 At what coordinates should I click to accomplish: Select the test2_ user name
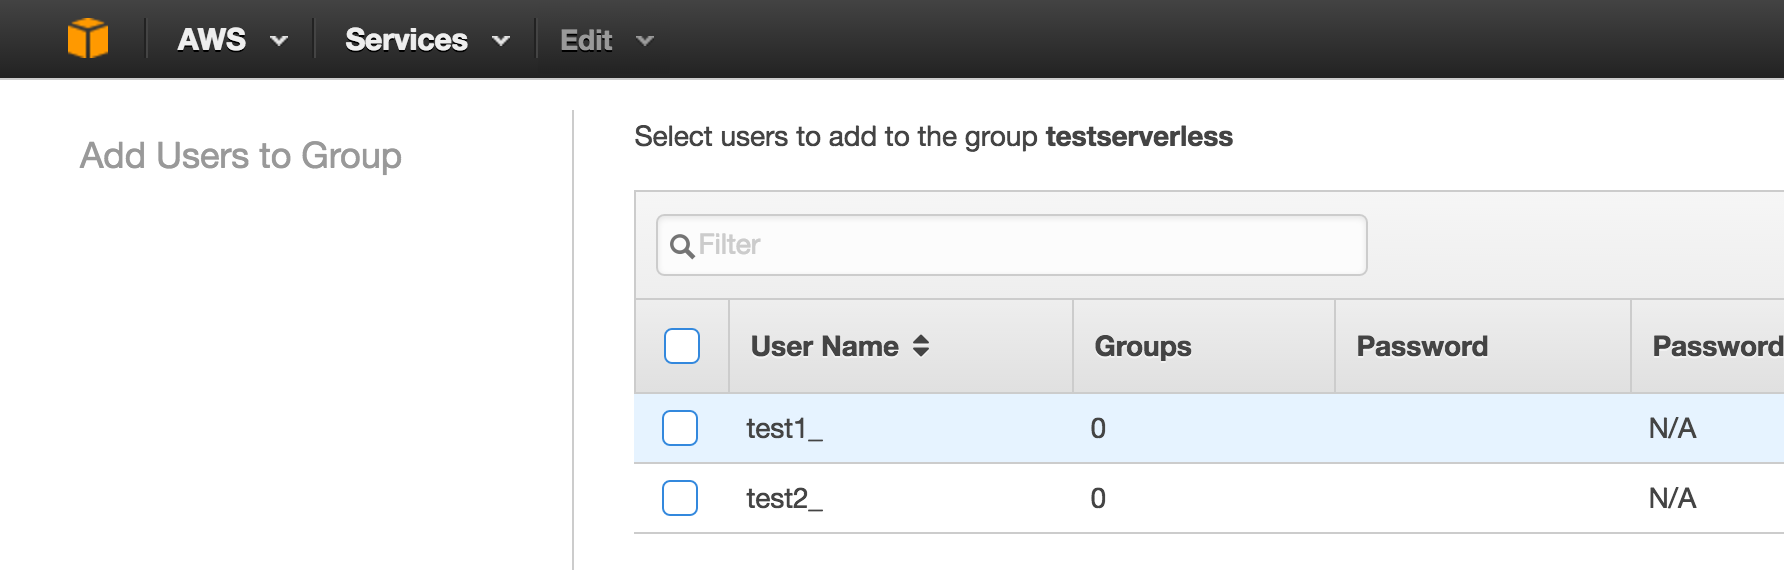click(784, 499)
